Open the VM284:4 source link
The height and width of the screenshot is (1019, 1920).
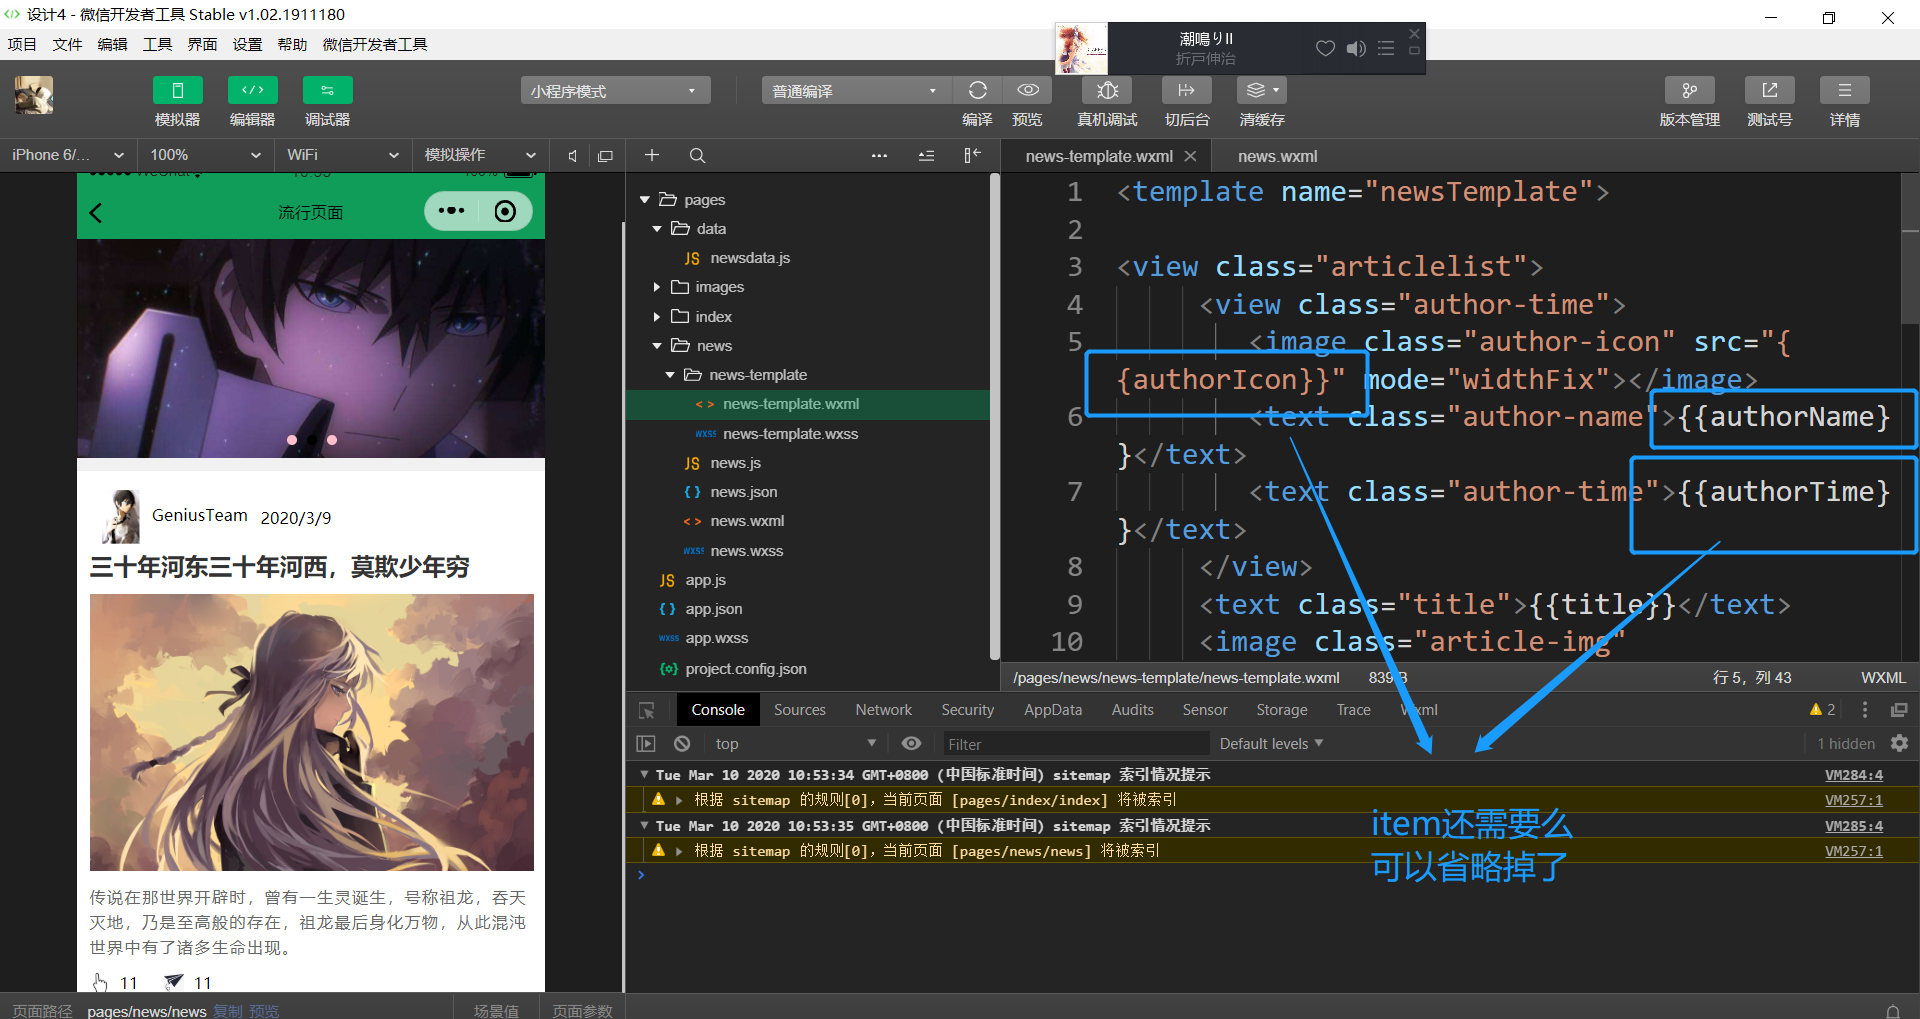pyautogui.click(x=1854, y=775)
